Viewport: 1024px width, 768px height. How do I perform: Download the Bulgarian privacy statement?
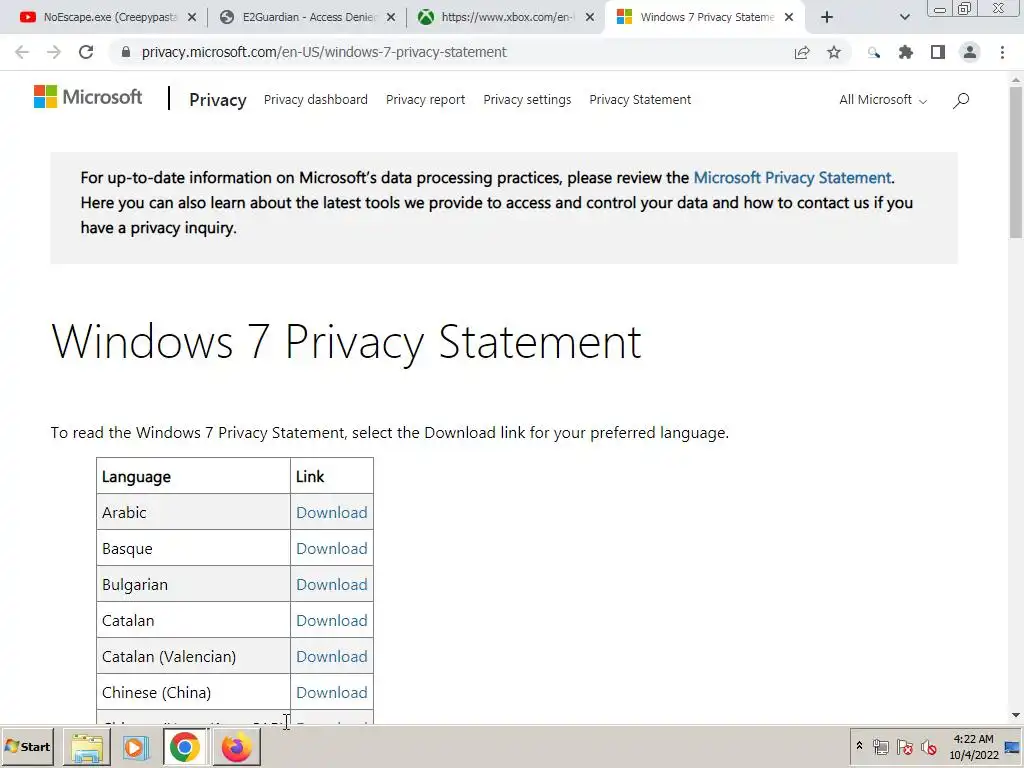pyautogui.click(x=332, y=584)
